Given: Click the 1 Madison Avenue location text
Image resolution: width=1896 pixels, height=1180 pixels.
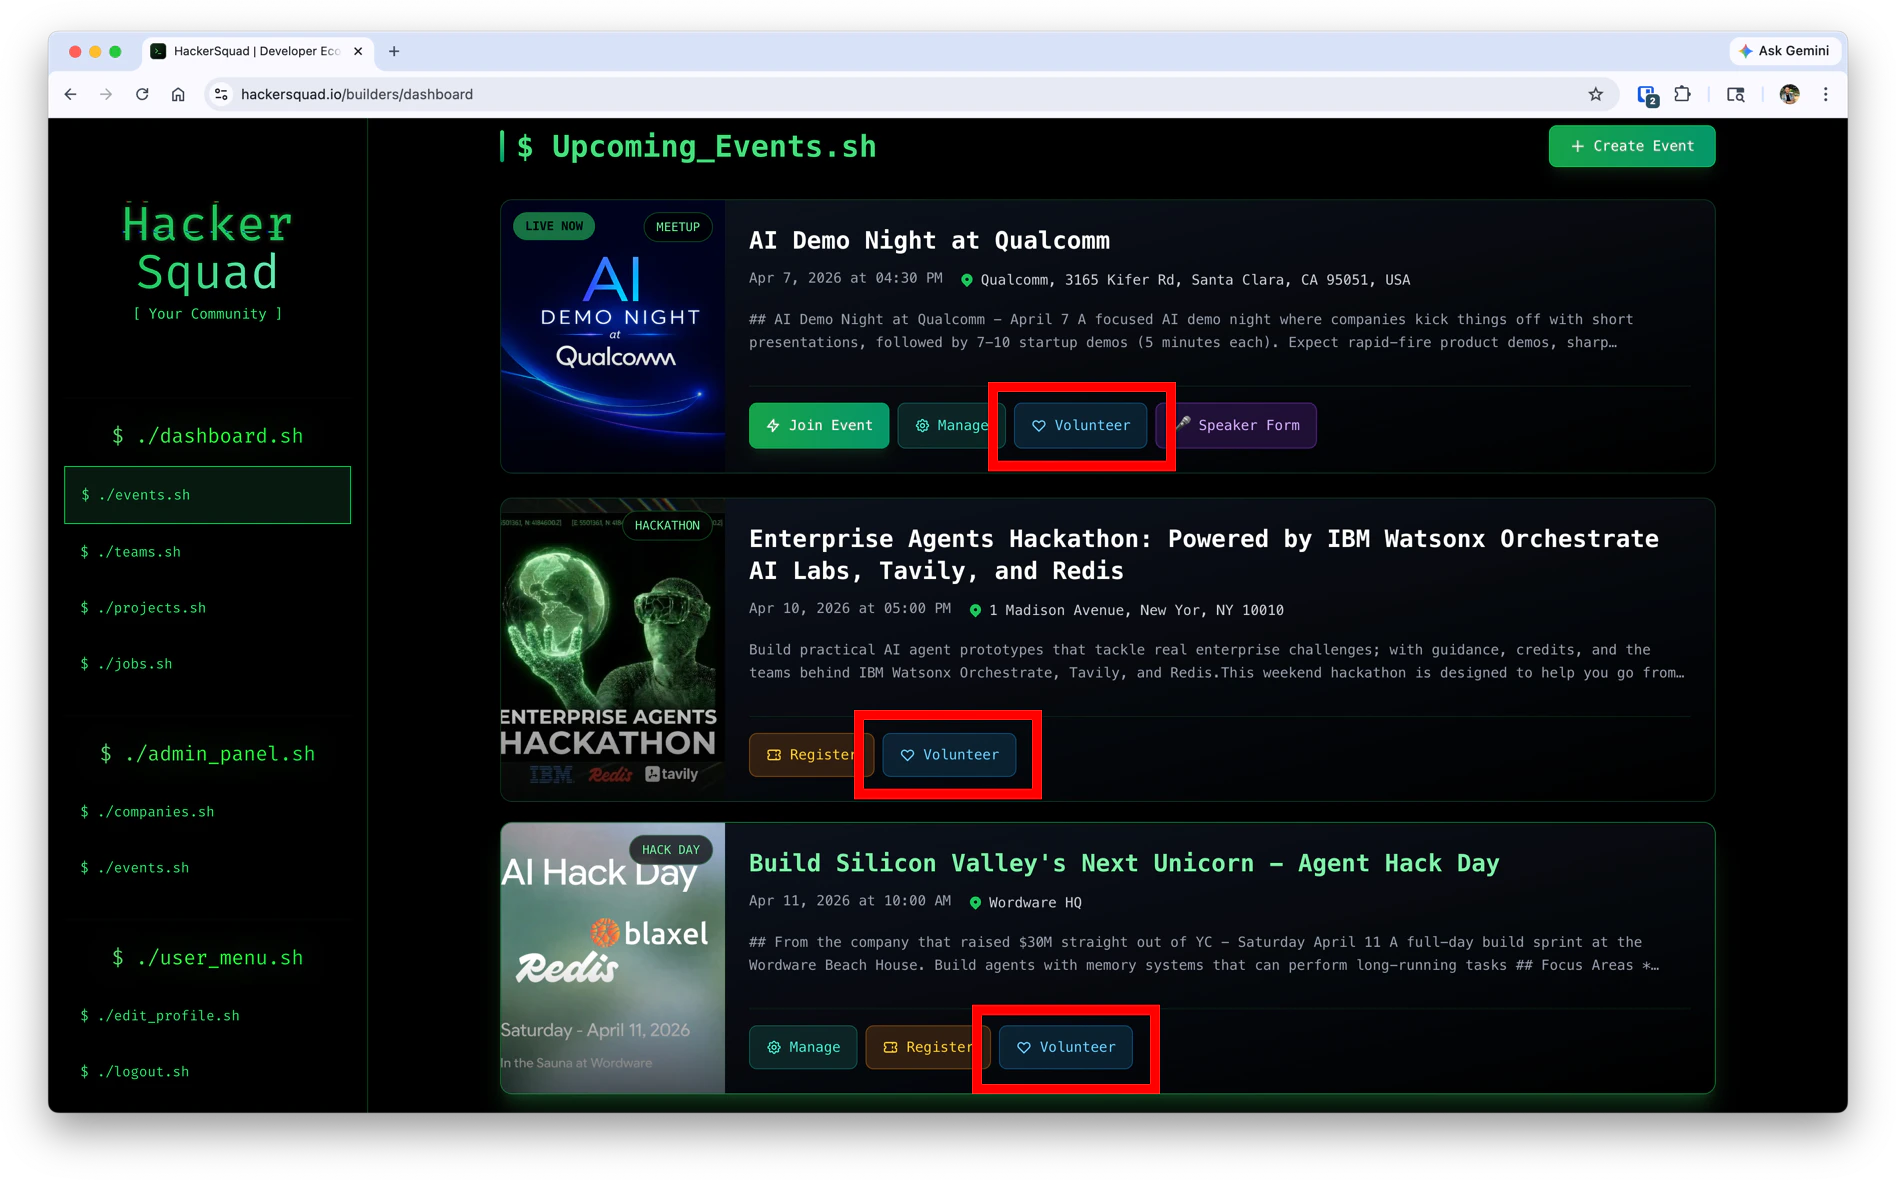Looking at the screenshot, I should [1136, 610].
